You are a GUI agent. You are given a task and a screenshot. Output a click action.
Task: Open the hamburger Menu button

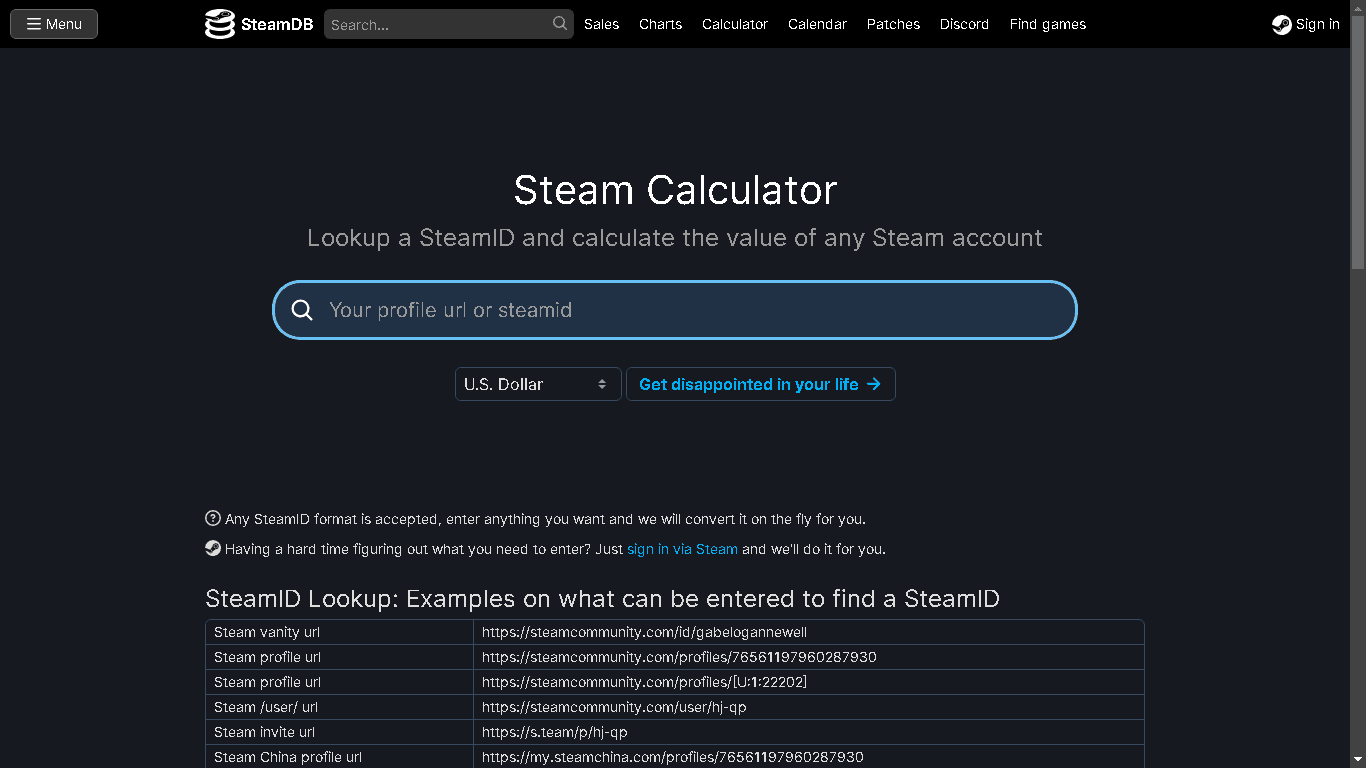(54, 24)
